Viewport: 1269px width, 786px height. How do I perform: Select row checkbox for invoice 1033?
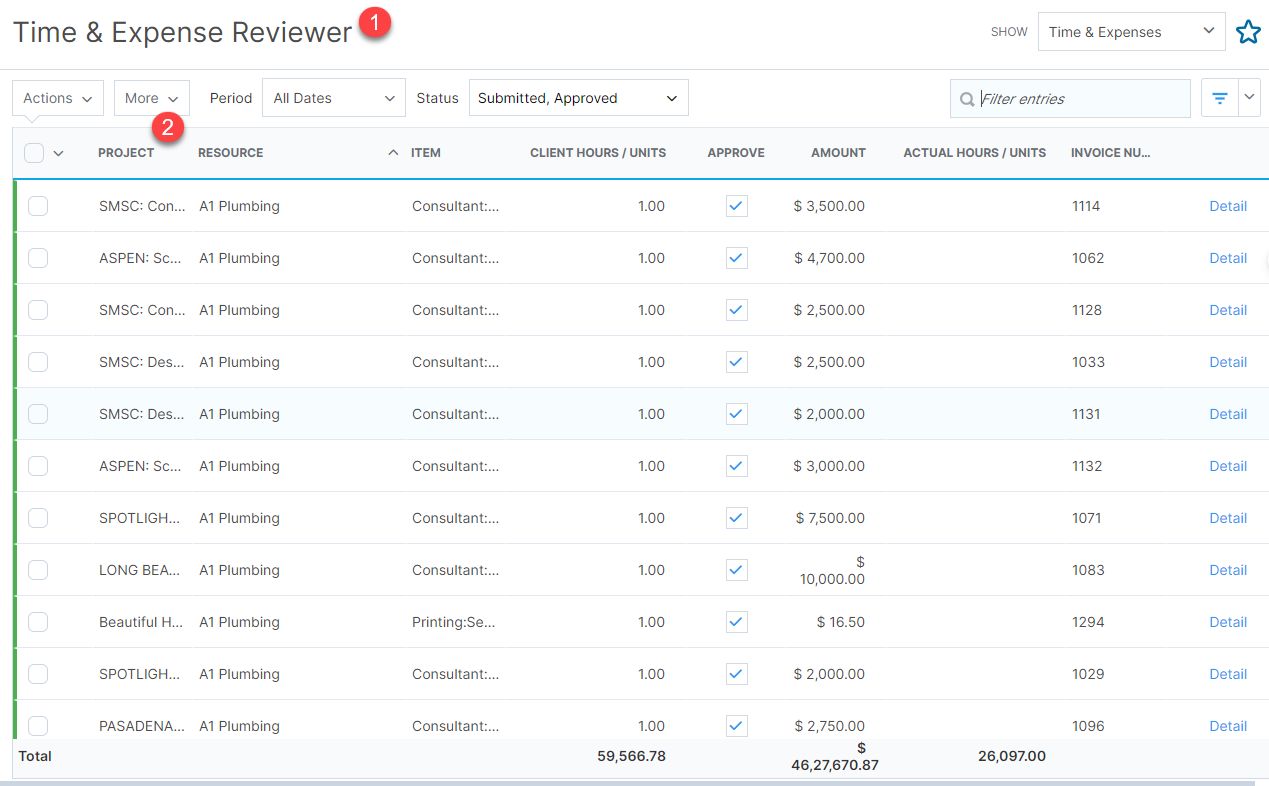click(x=38, y=362)
